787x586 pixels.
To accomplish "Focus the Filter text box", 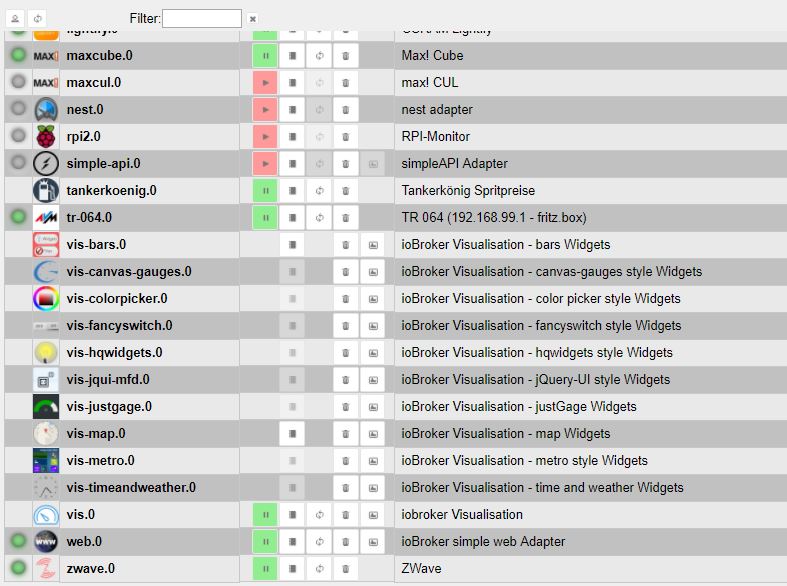I will click(201, 19).
